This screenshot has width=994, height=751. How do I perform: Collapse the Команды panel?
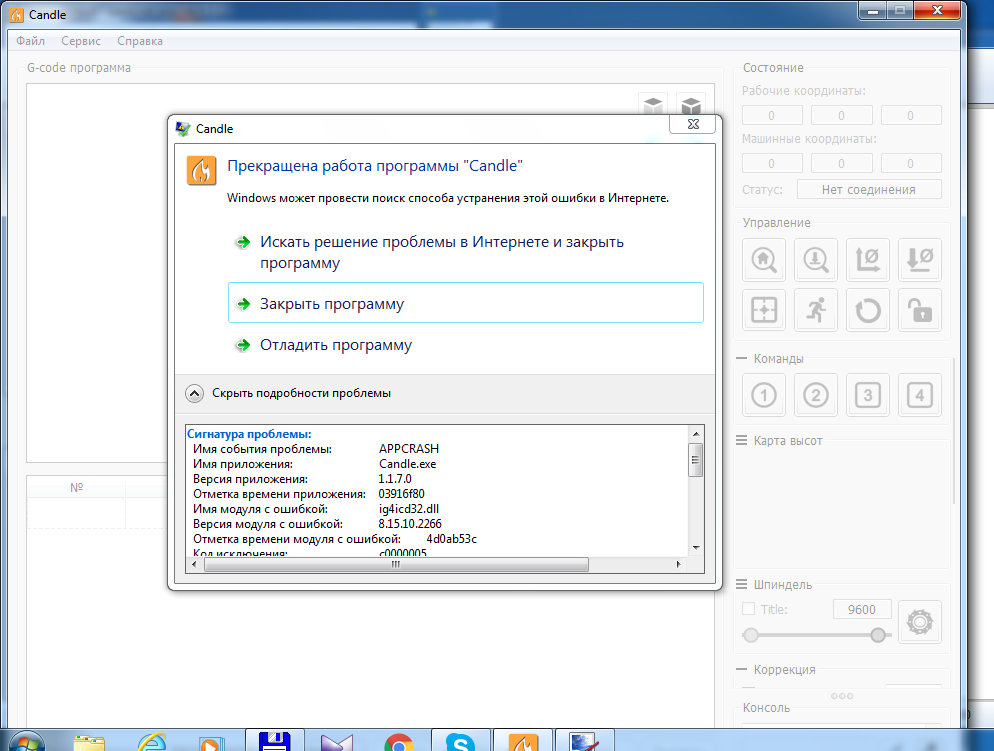coord(741,358)
